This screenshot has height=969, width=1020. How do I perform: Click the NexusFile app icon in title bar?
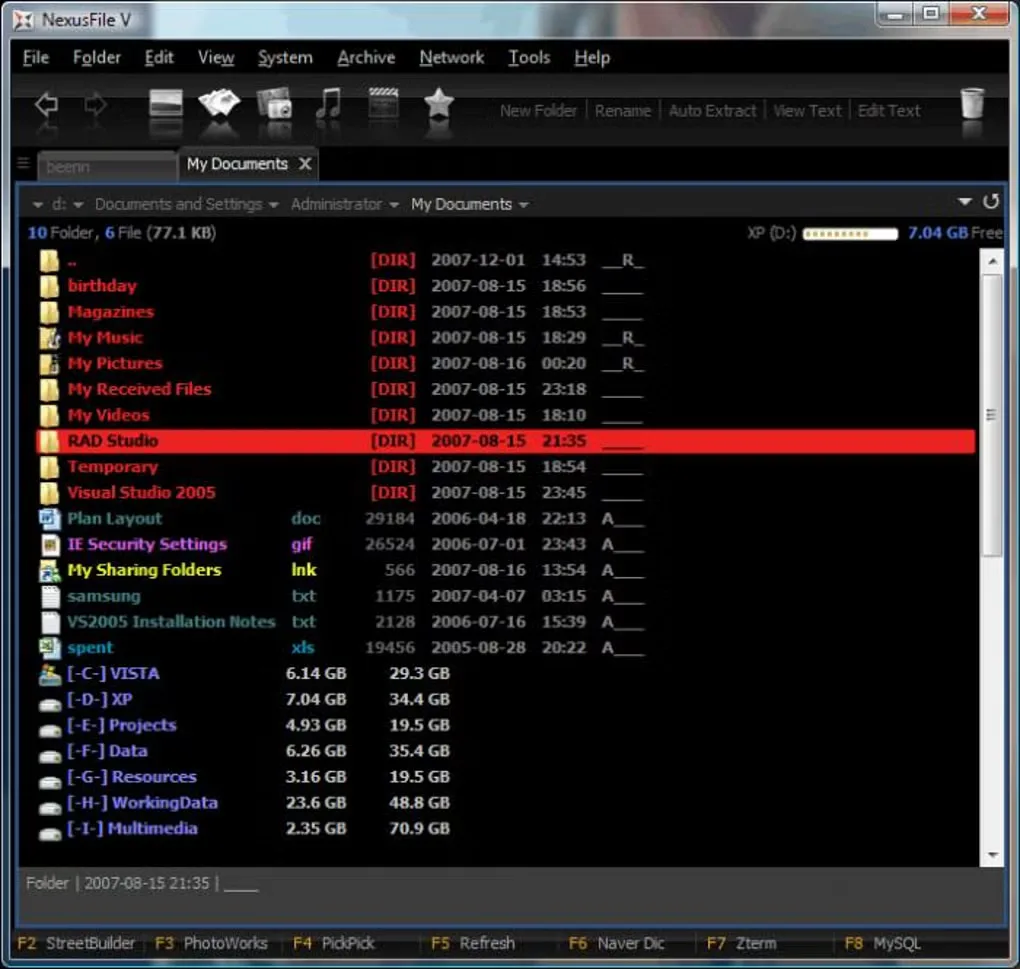(x=23, y=21)
